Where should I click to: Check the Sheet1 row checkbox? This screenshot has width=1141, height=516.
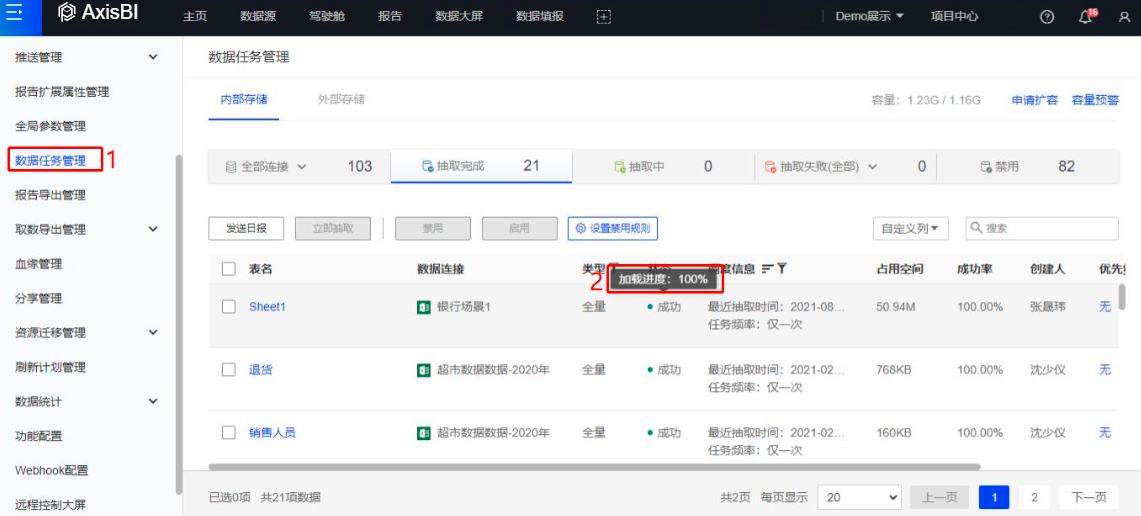coord(228,307)
